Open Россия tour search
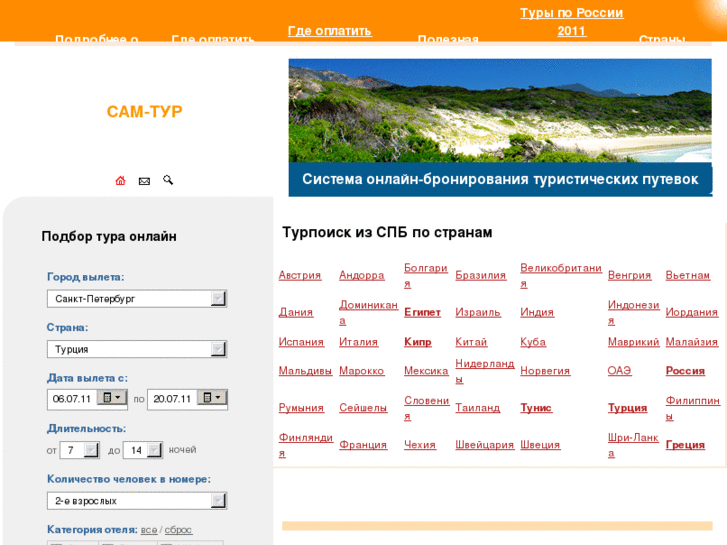 [685, 371]
